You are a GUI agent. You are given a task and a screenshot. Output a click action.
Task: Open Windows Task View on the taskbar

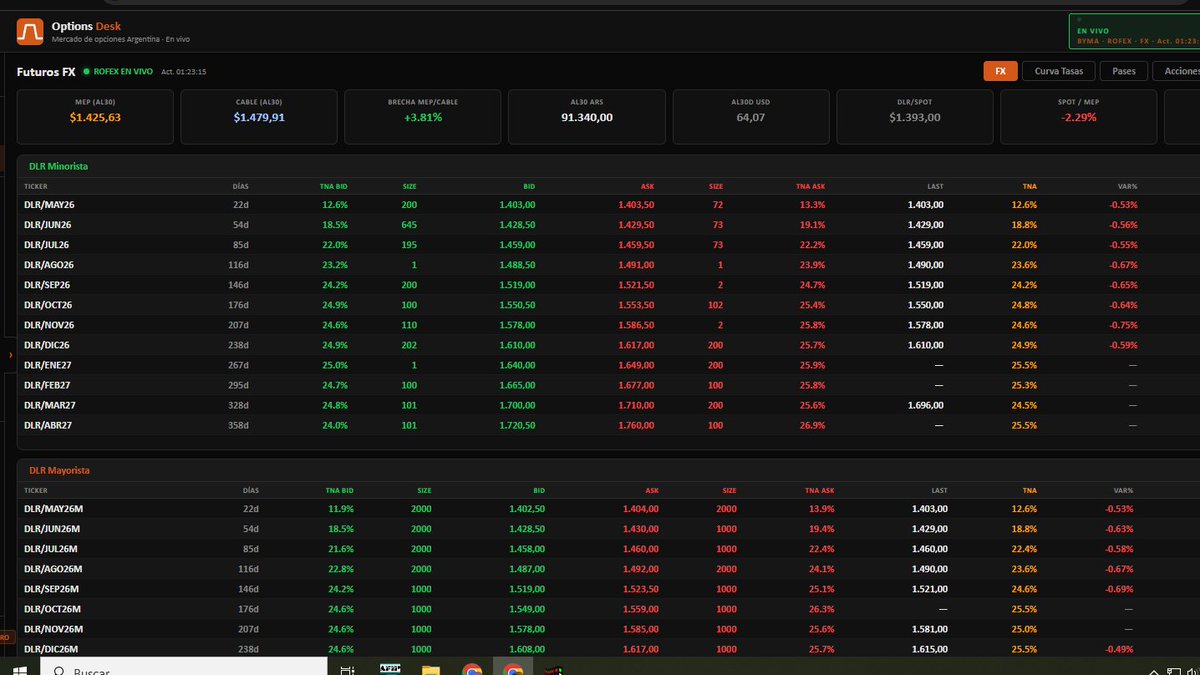click(x=347, y=669)
